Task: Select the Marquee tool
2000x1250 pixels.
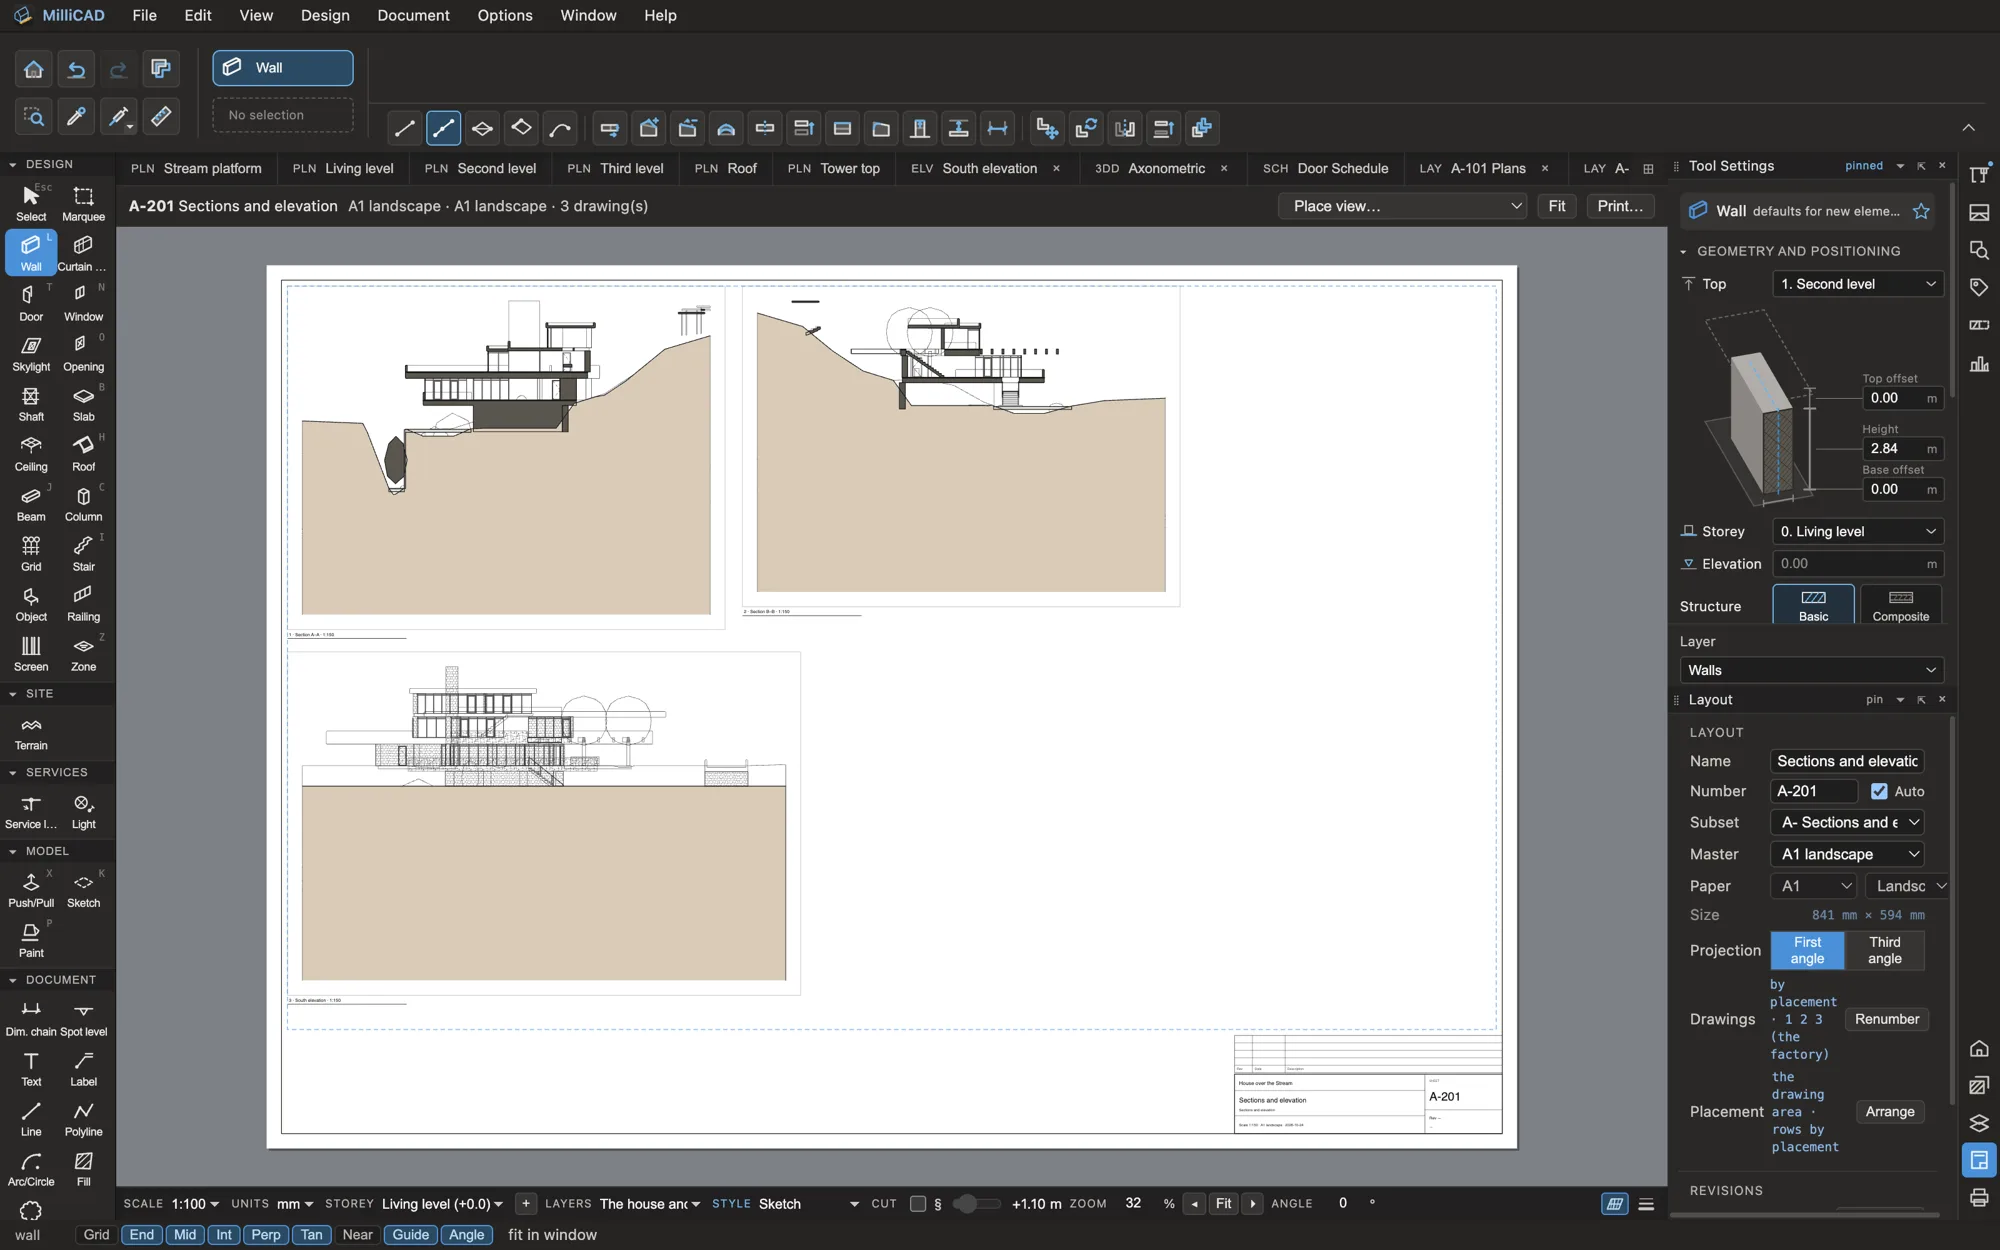Action: (x=83, y=203)
